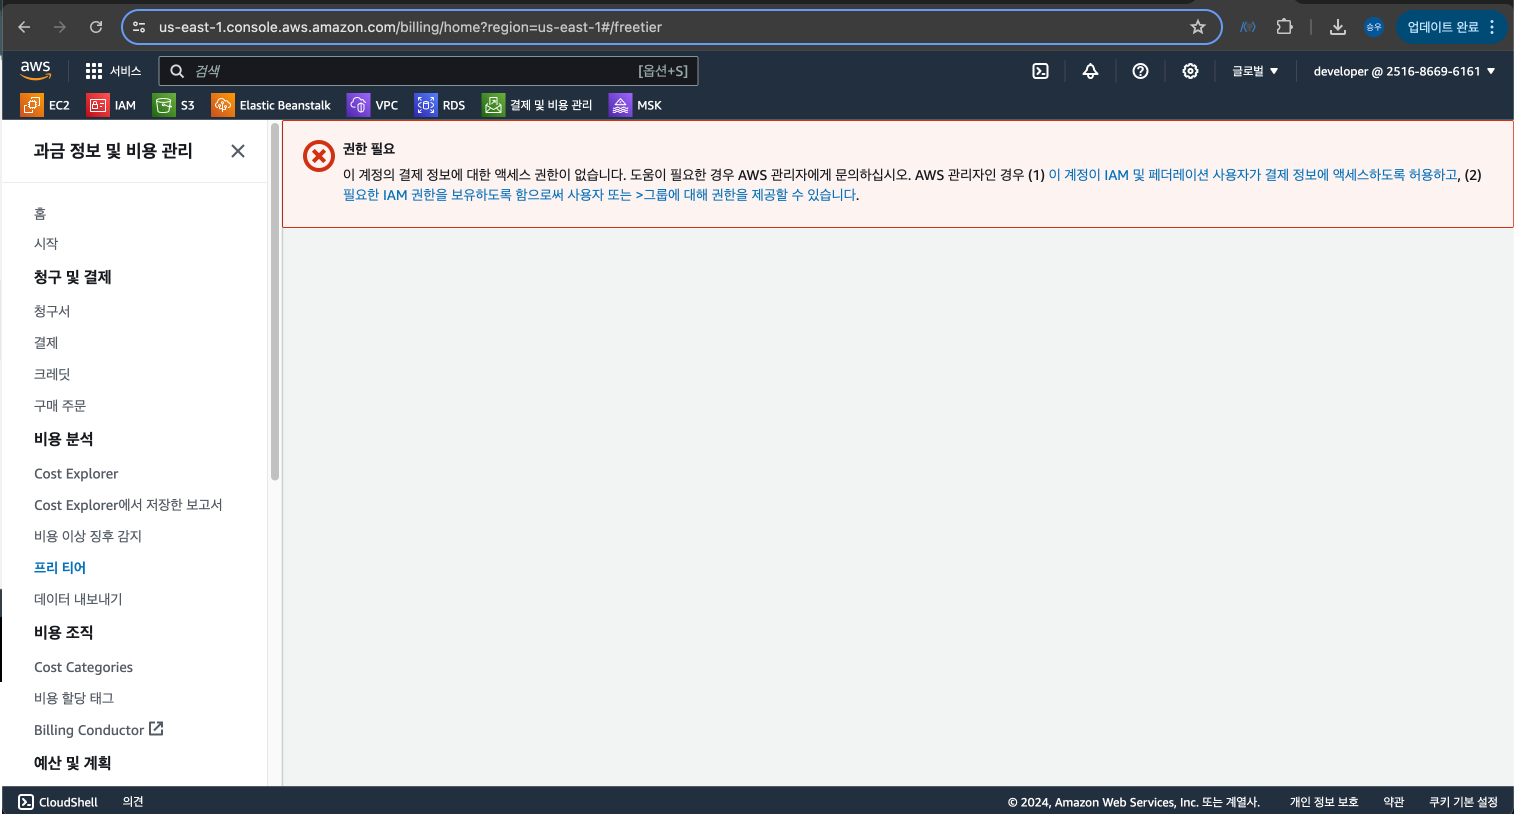The height and width of the screenshot is (814, 1514).
Task: Open Cost Categories in sidebar
Action: click(83, 667)
